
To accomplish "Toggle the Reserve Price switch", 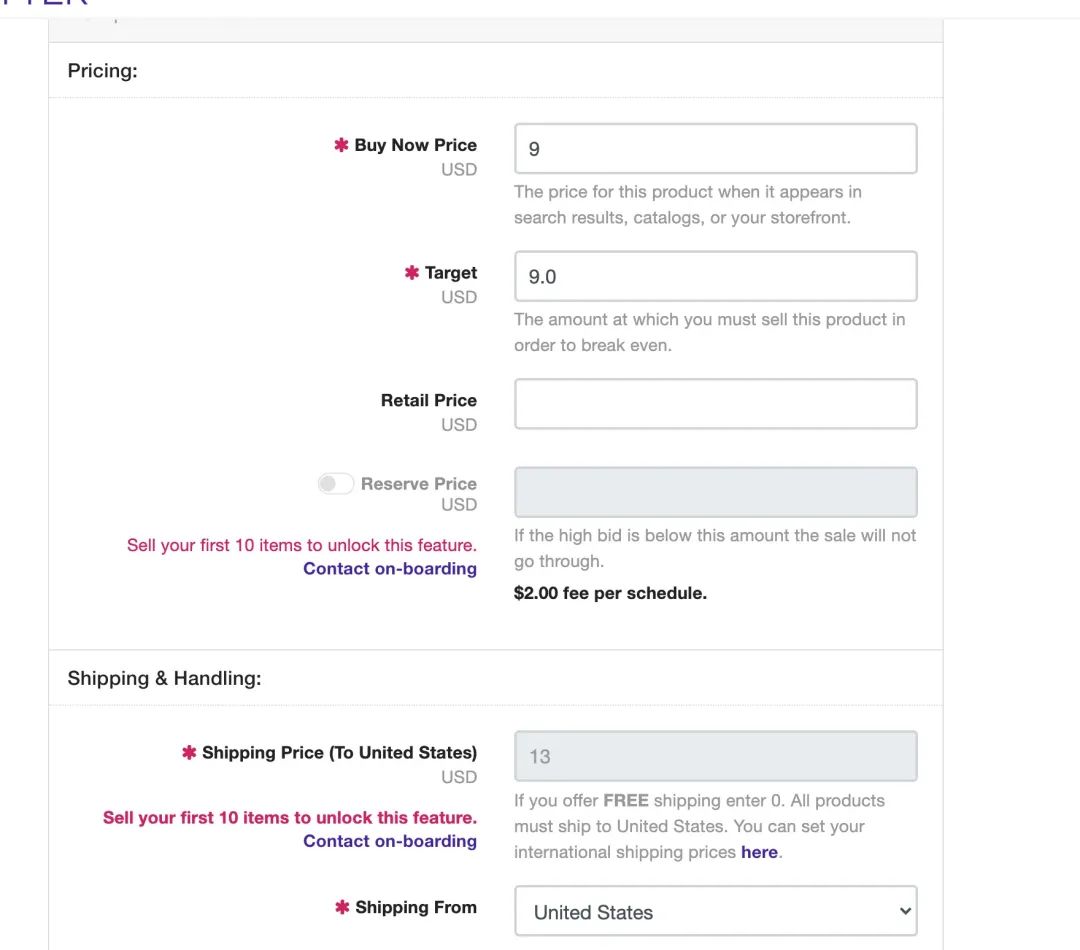I will 336,484.
